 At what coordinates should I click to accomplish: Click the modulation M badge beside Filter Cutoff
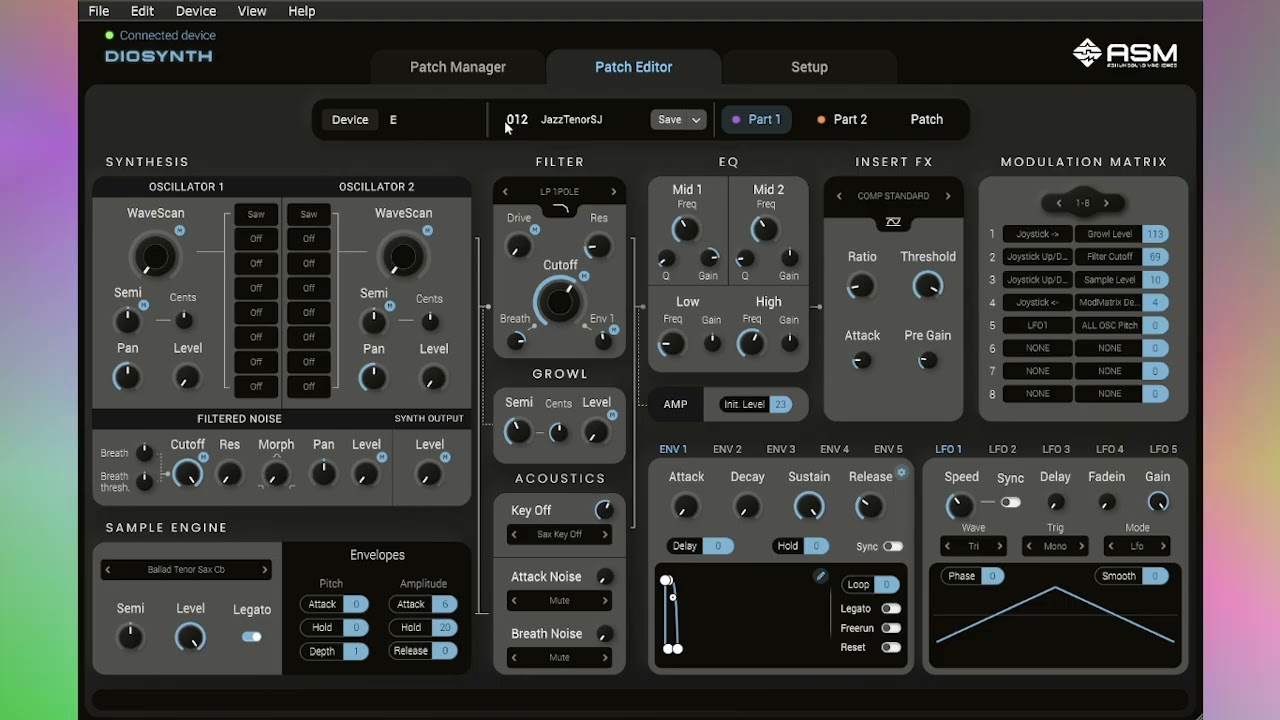(x=584, y=276)
